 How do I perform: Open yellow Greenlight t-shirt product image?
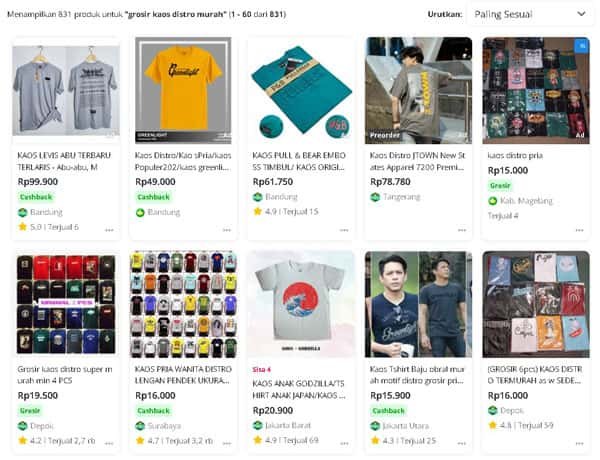(183, 91)
